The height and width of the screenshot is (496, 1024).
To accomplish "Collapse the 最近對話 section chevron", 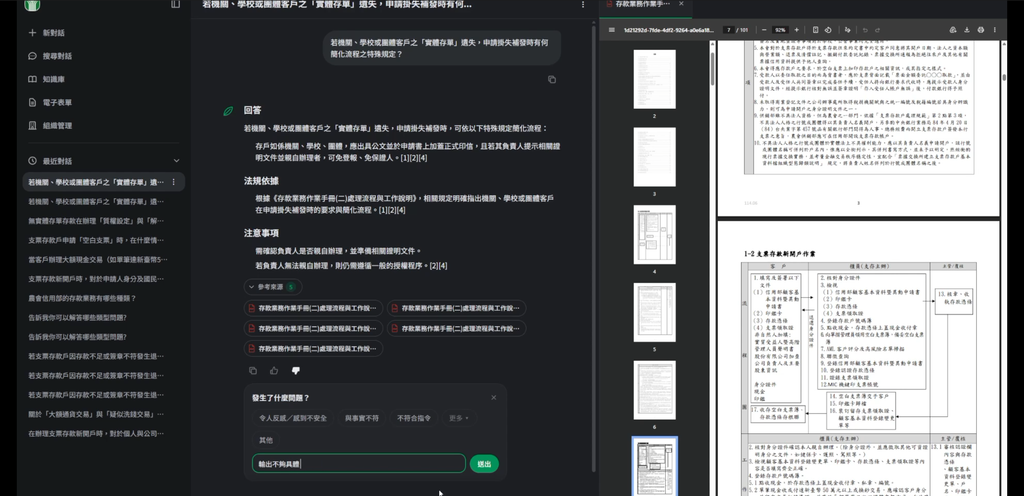I will [x=176, y=161].
